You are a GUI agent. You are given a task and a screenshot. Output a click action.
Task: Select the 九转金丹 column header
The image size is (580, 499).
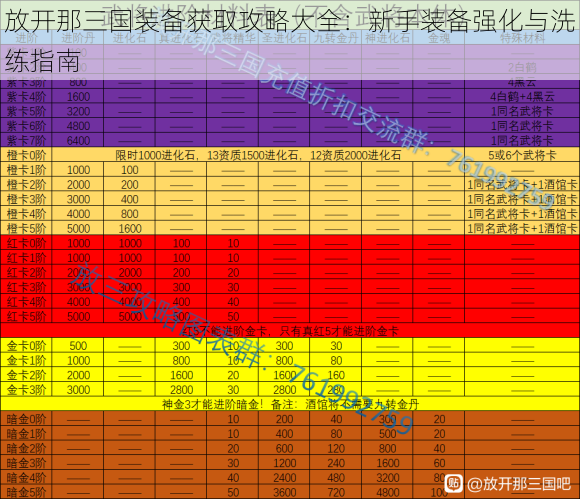(336, 38)
